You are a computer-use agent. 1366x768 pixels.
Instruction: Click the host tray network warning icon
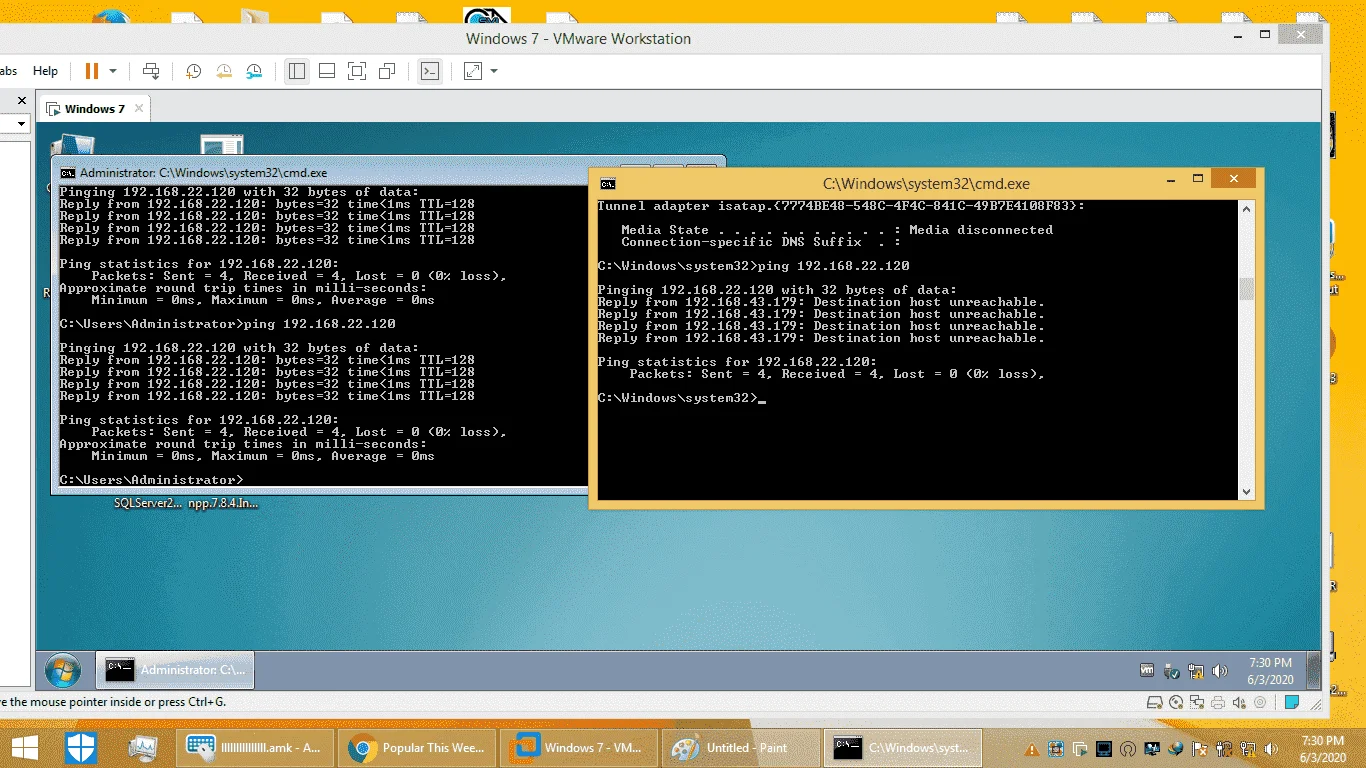[x=1248, y=748]
